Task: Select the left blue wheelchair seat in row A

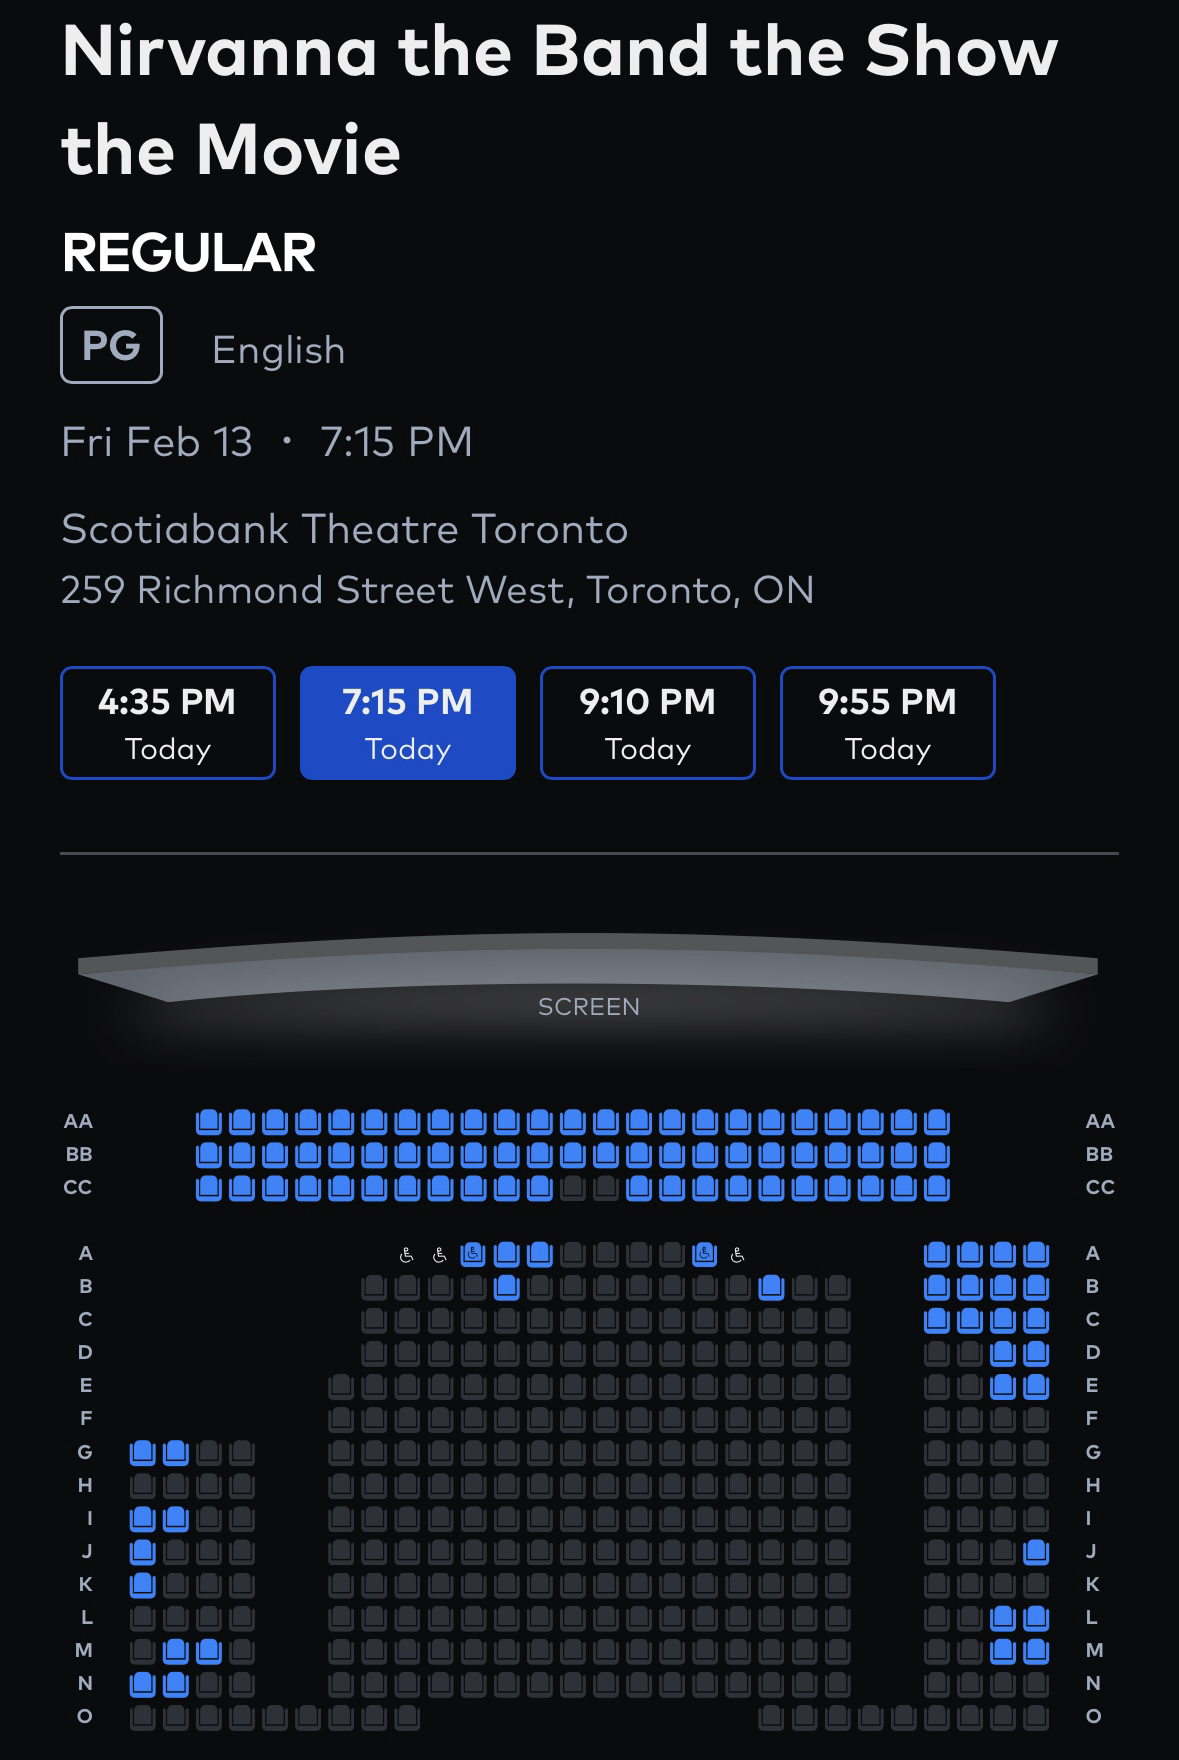Action: point(473,1254)
